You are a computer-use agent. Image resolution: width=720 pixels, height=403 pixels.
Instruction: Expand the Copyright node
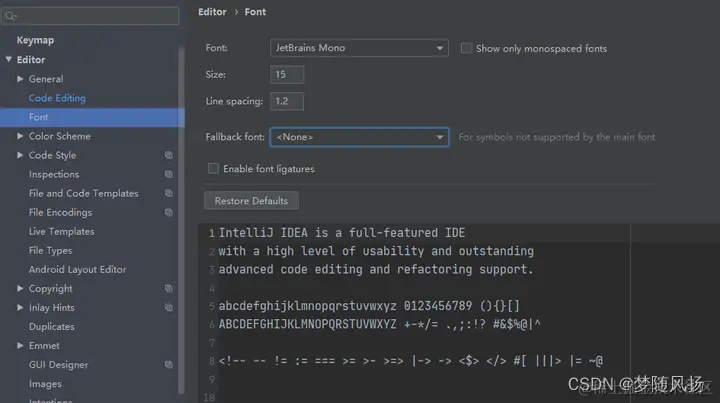[x=20, y=288]
